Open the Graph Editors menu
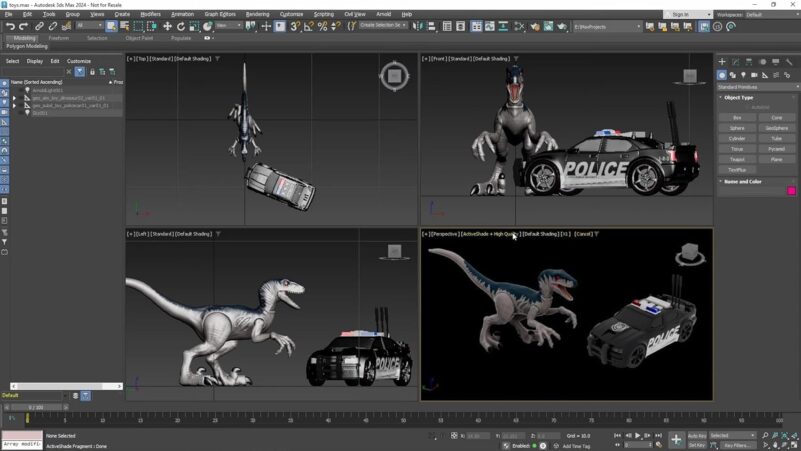This screenshot has width=801, height=451. pos(220,14)
